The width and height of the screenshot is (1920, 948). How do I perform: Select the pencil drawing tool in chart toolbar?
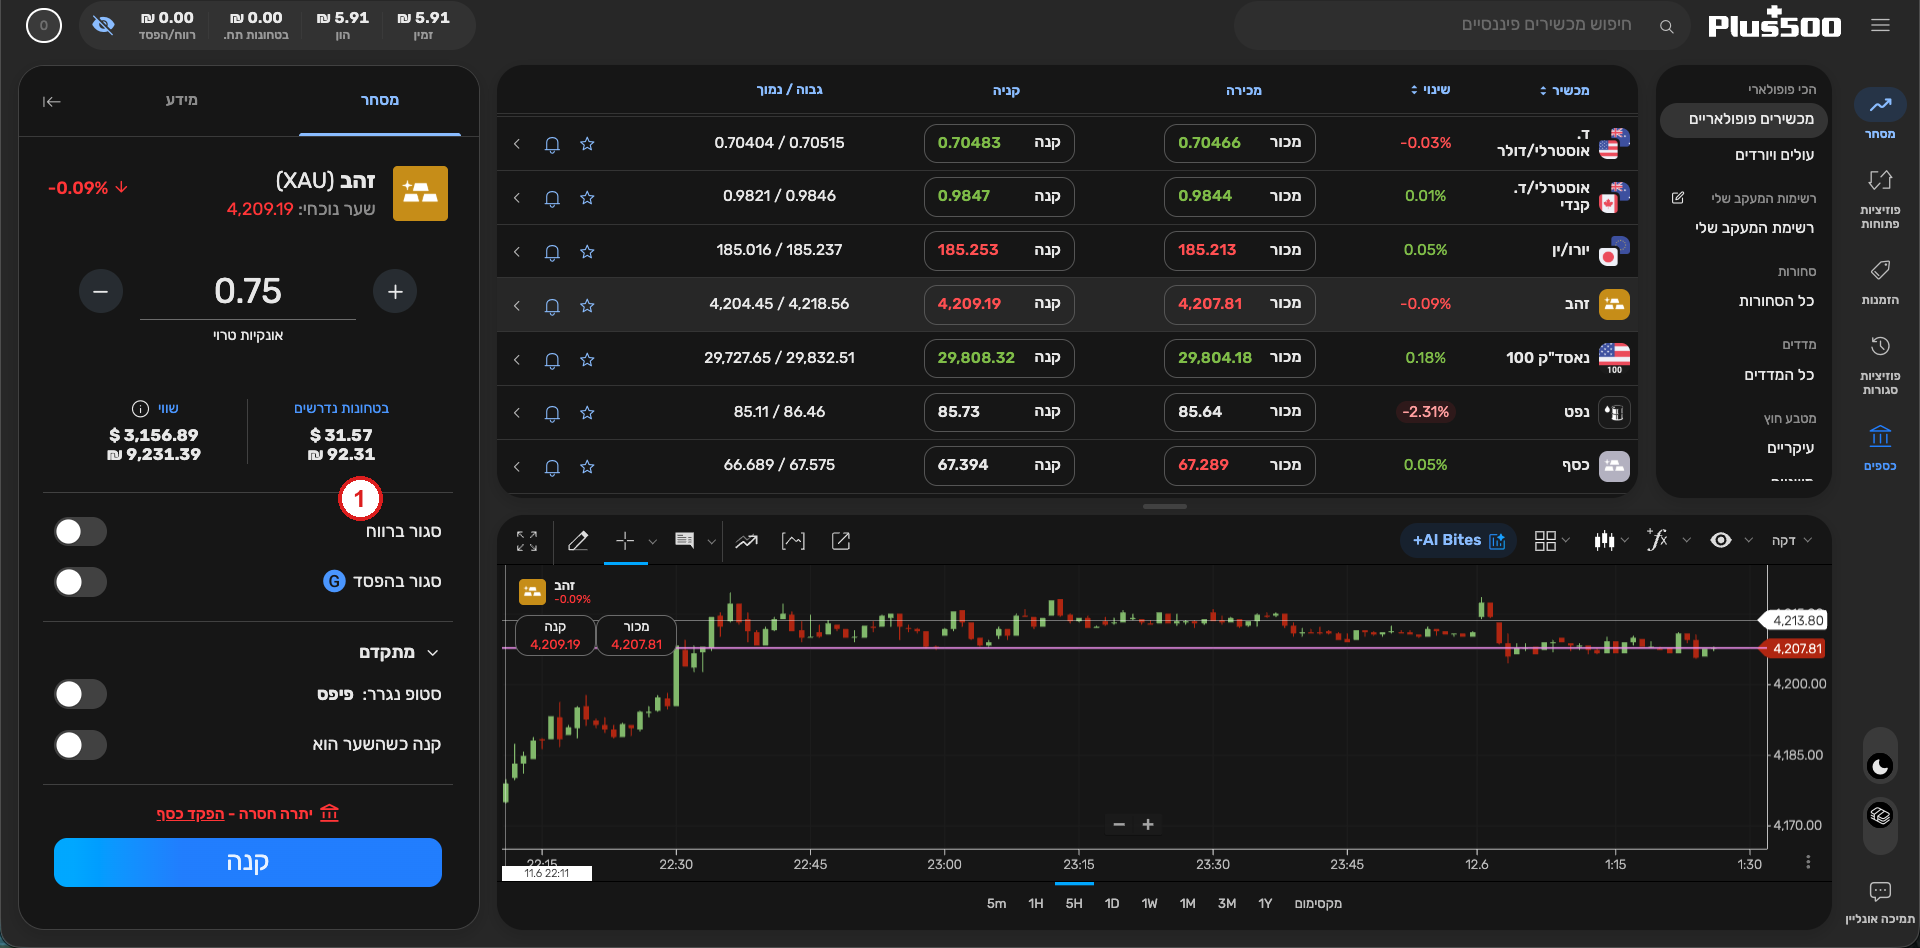pos(578,541)
